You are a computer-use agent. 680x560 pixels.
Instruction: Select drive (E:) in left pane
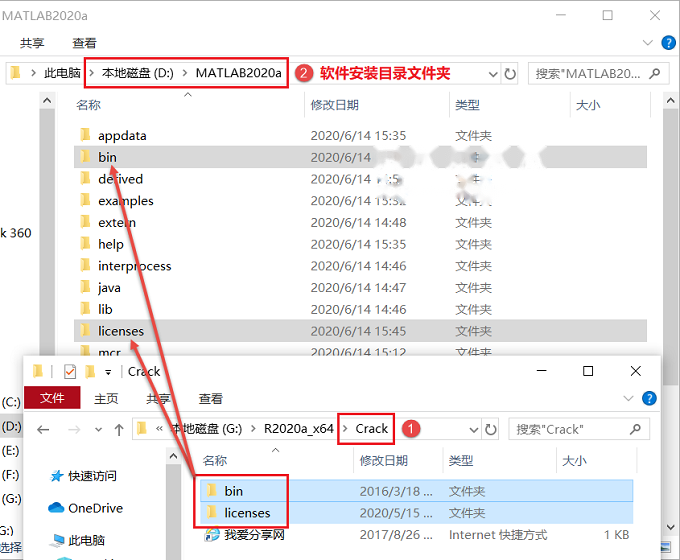10,451
